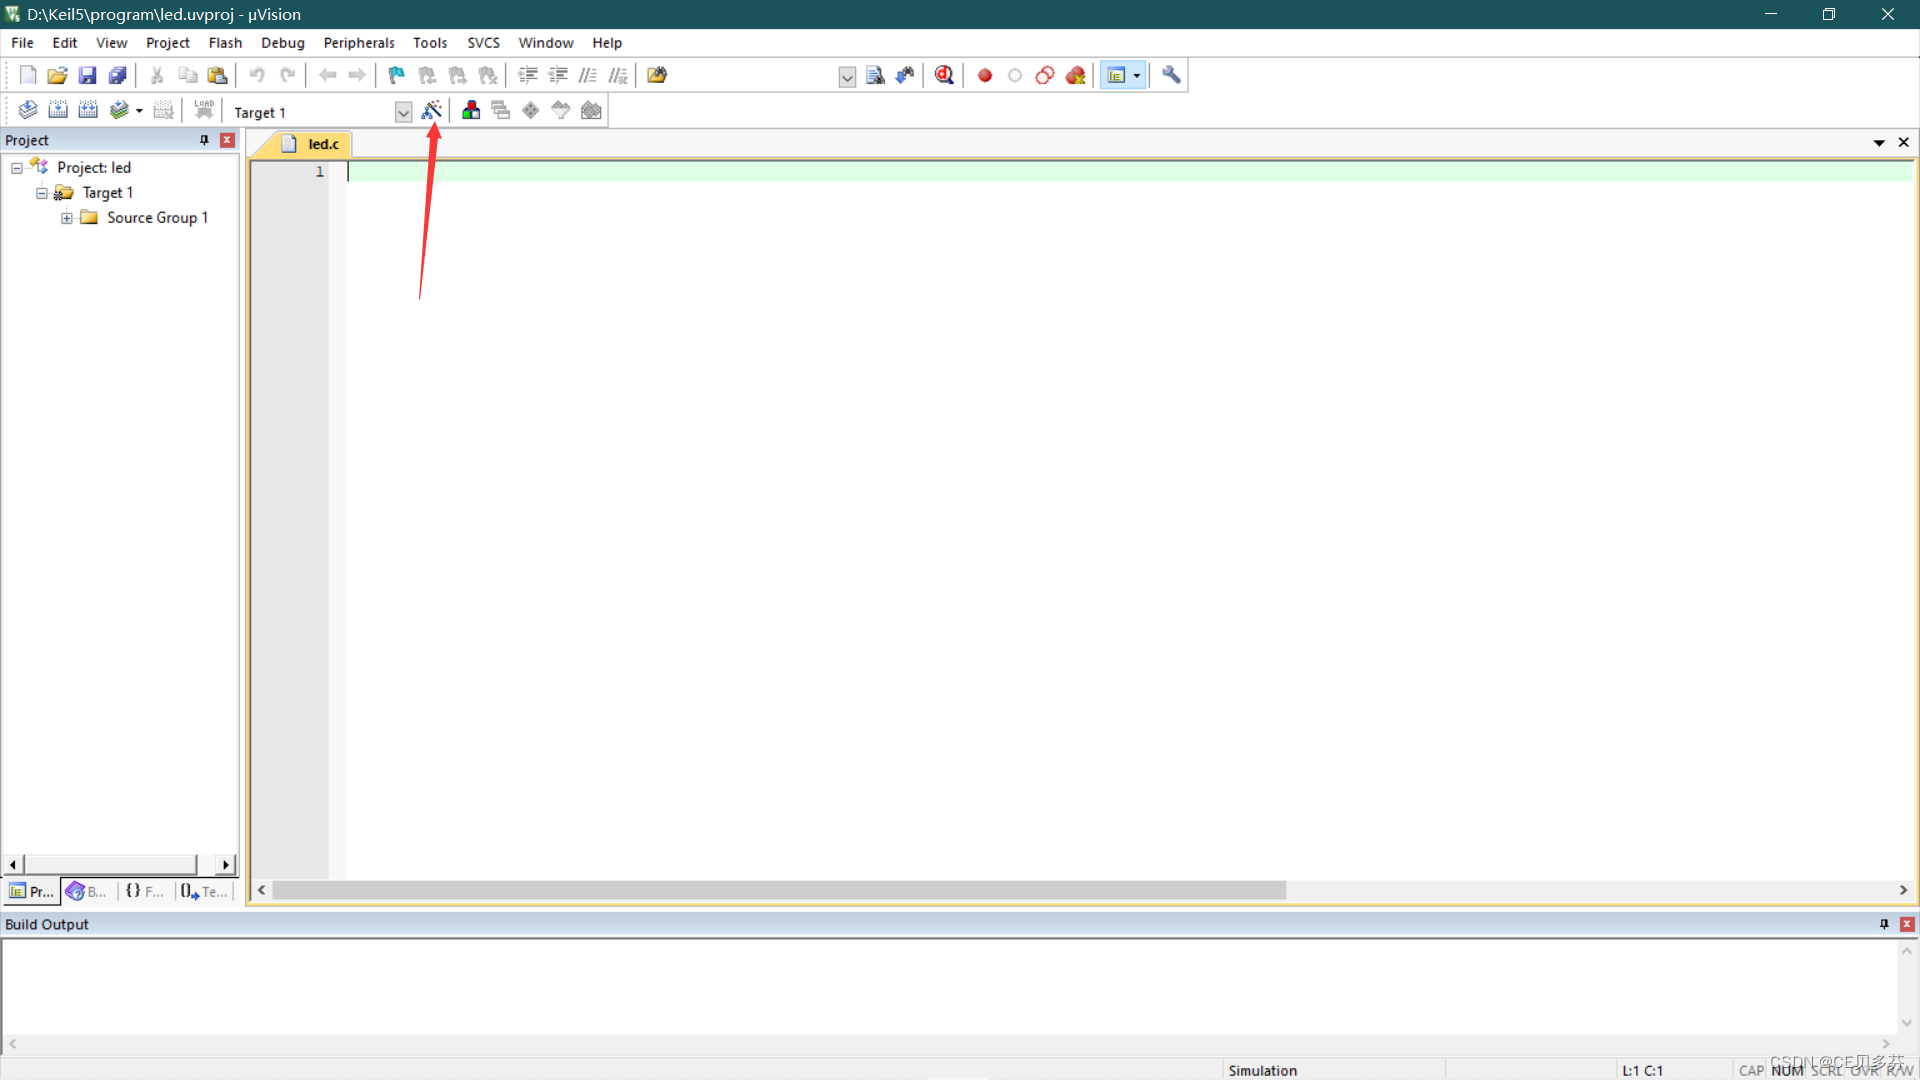Select the led.c editor tab

click(x=322, y=144)
